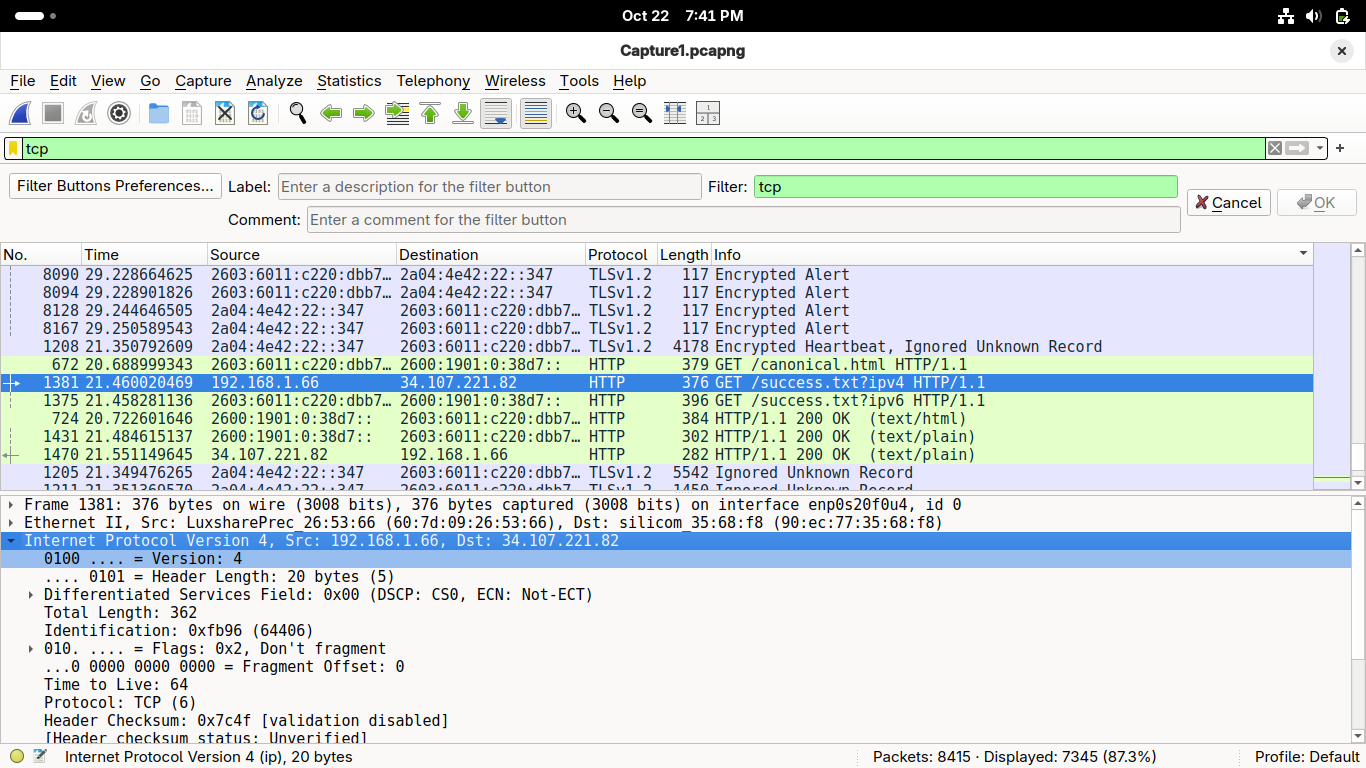Collapse the Internet Protocol Version 4 tree

11,541
